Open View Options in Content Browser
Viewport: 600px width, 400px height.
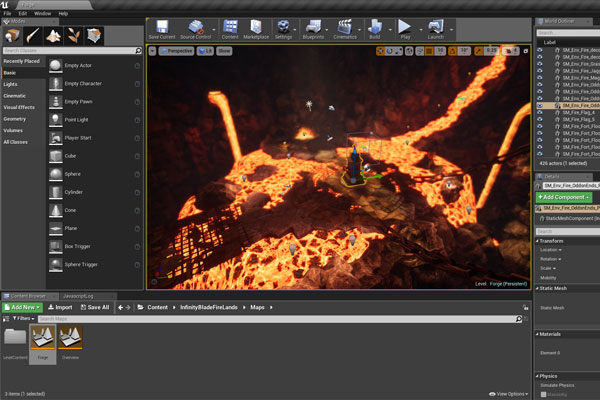(509, 394)
